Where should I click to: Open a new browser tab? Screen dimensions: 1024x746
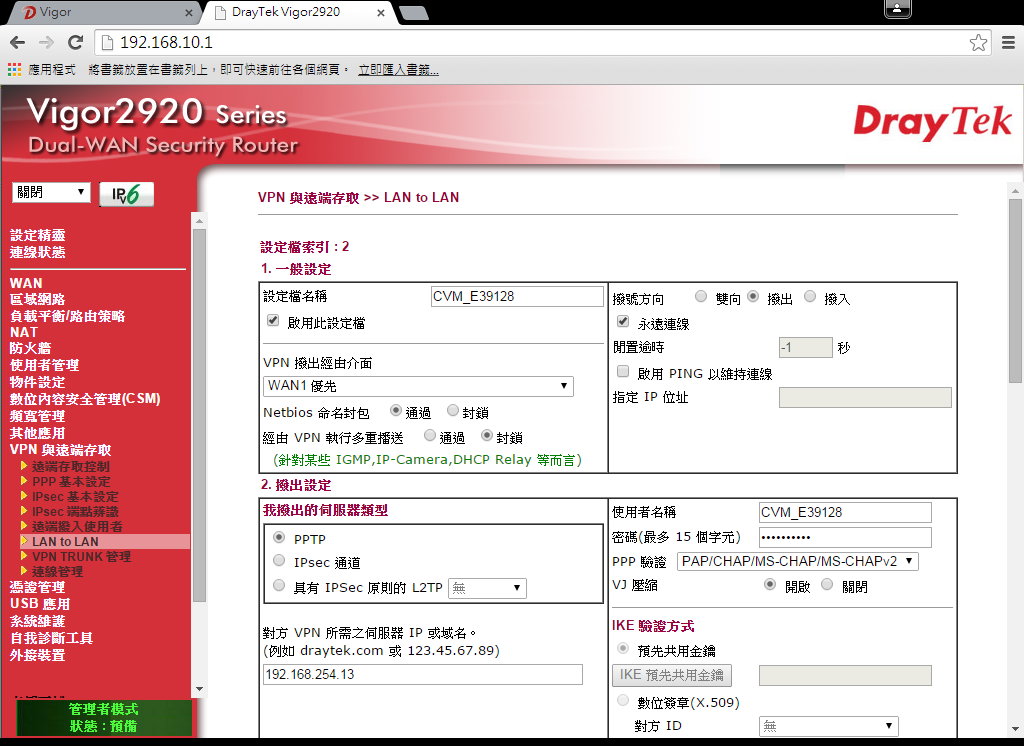pos(413,13)
